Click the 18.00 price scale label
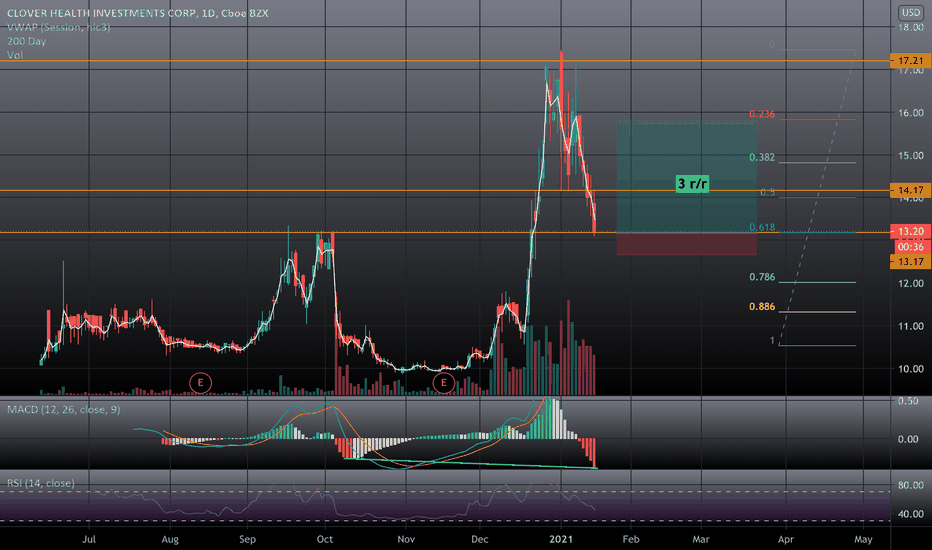This screenshot has height=550, width=932. coord(911,27)
